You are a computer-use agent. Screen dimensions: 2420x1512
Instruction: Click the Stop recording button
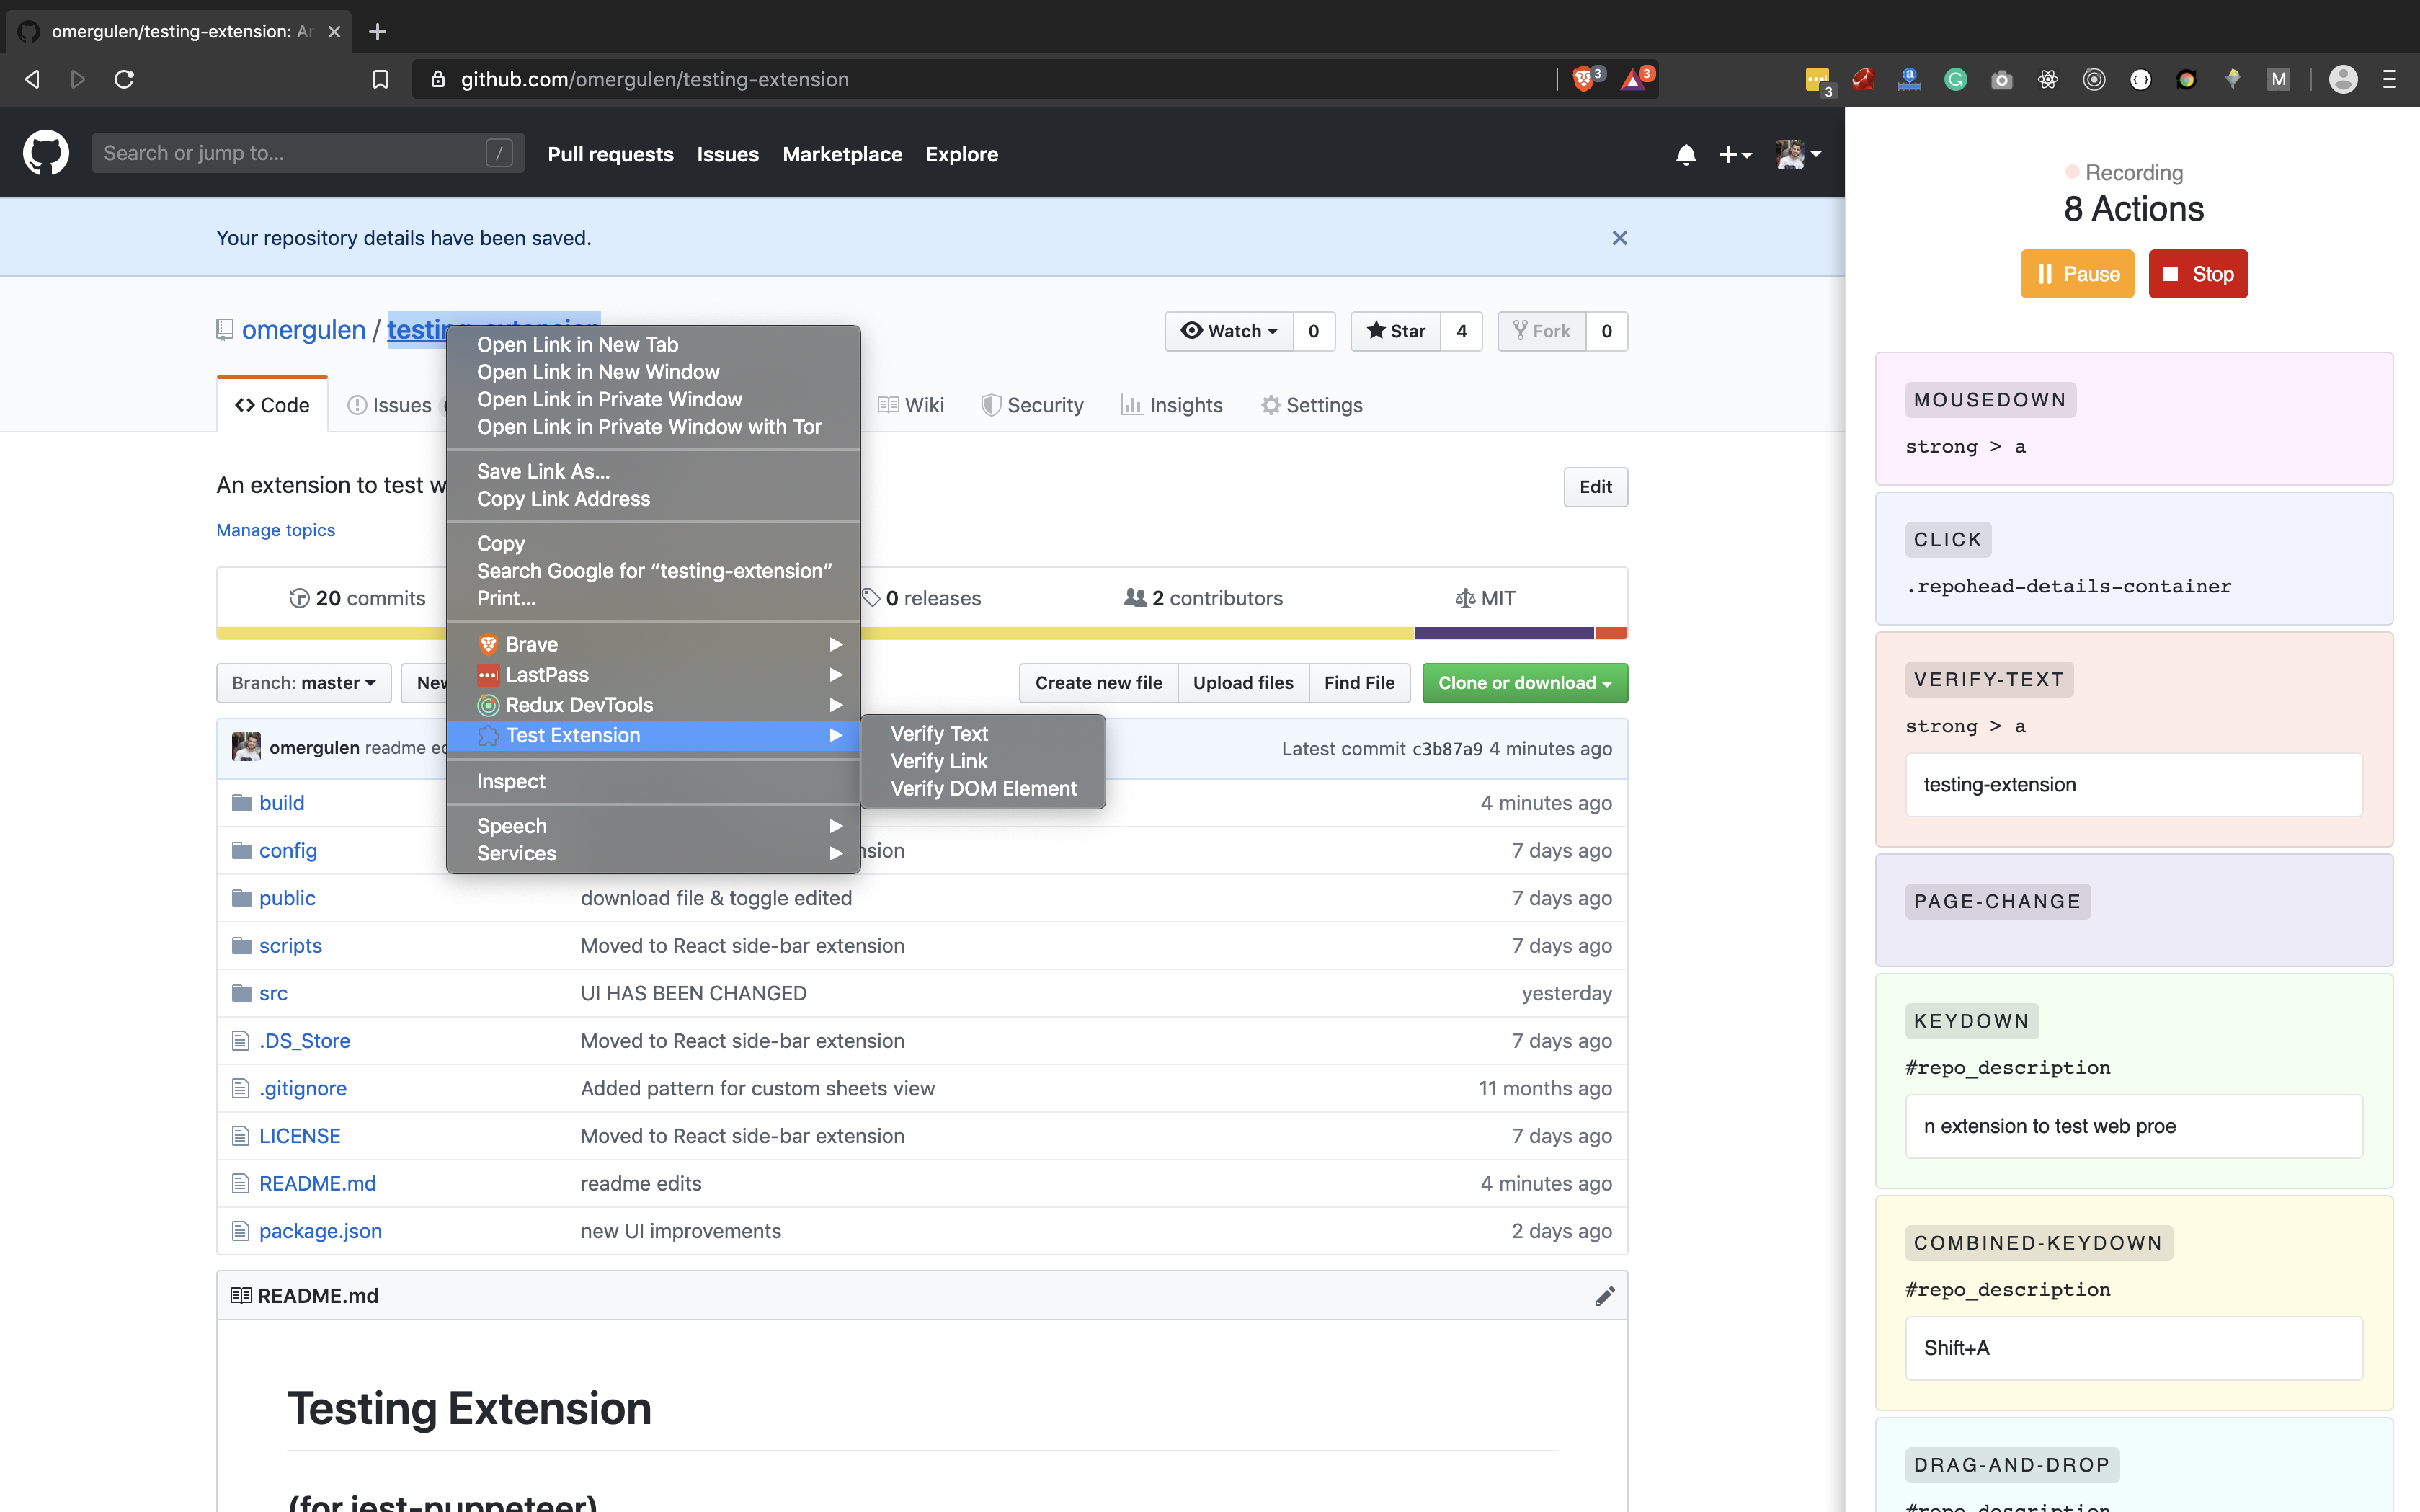click(2197, 273)
